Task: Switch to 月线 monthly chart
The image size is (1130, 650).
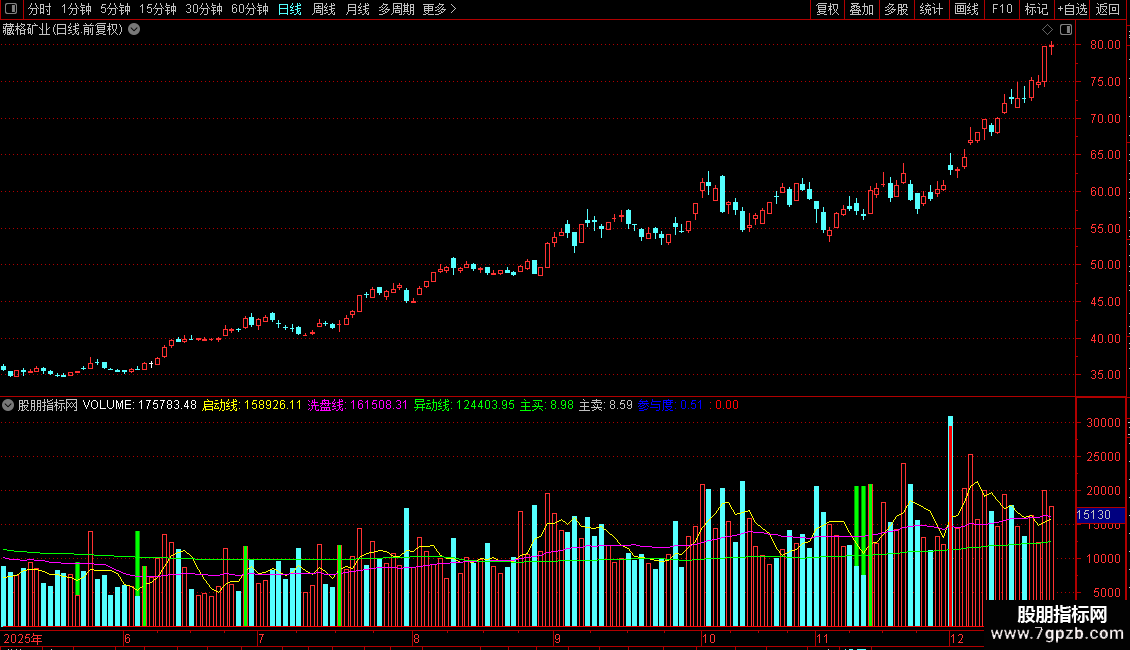Action: point(357,9)
